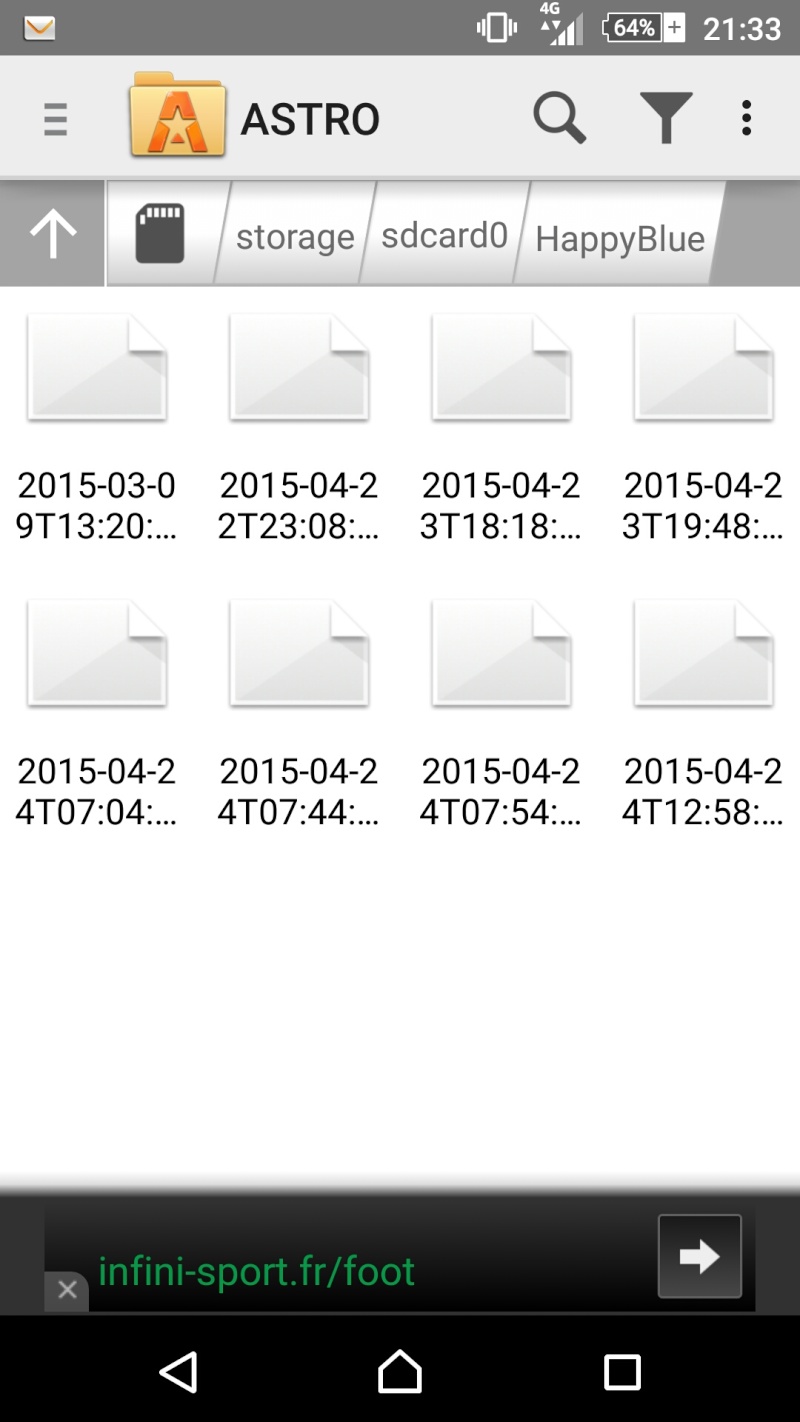The height and width of the screenshot is (1422, 800).
Task: Open the three-dot overflow menu
Action: point(746,119)
